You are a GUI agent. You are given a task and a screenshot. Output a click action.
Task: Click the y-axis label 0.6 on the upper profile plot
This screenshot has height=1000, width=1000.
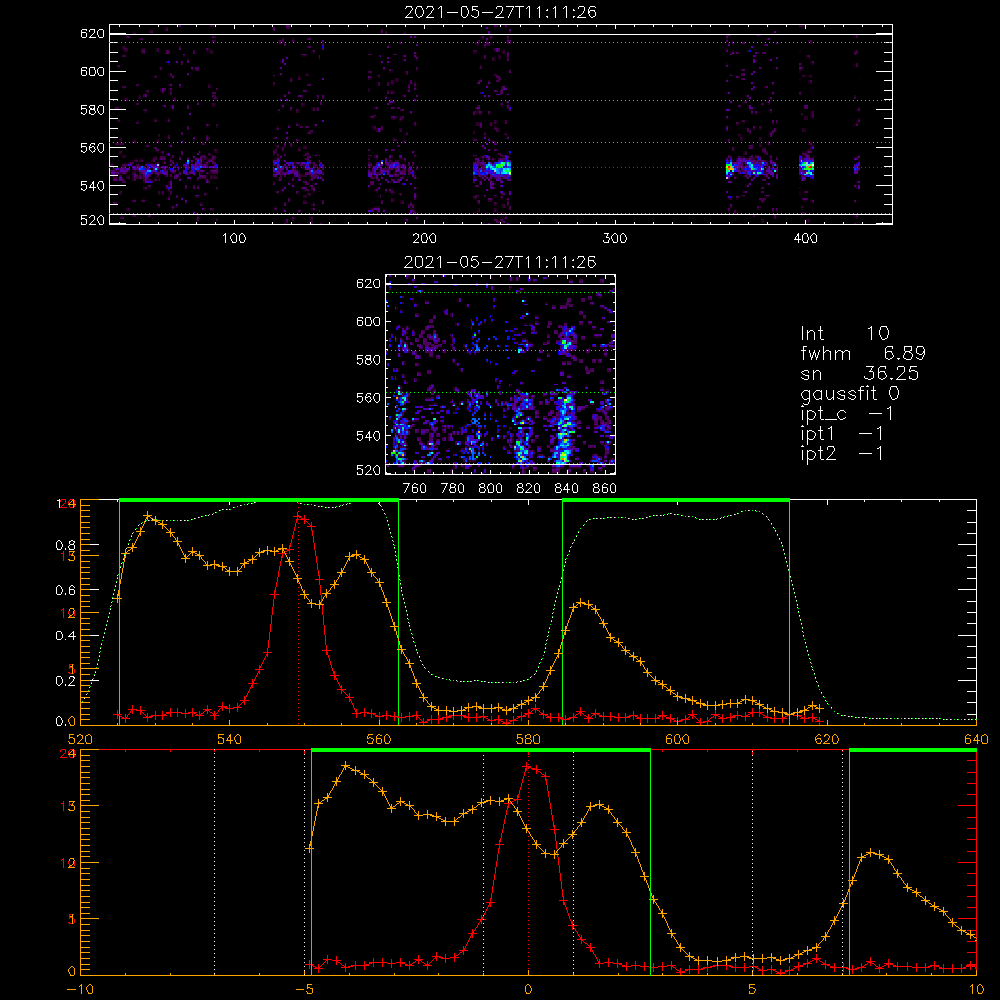click(x=65, y=591)
